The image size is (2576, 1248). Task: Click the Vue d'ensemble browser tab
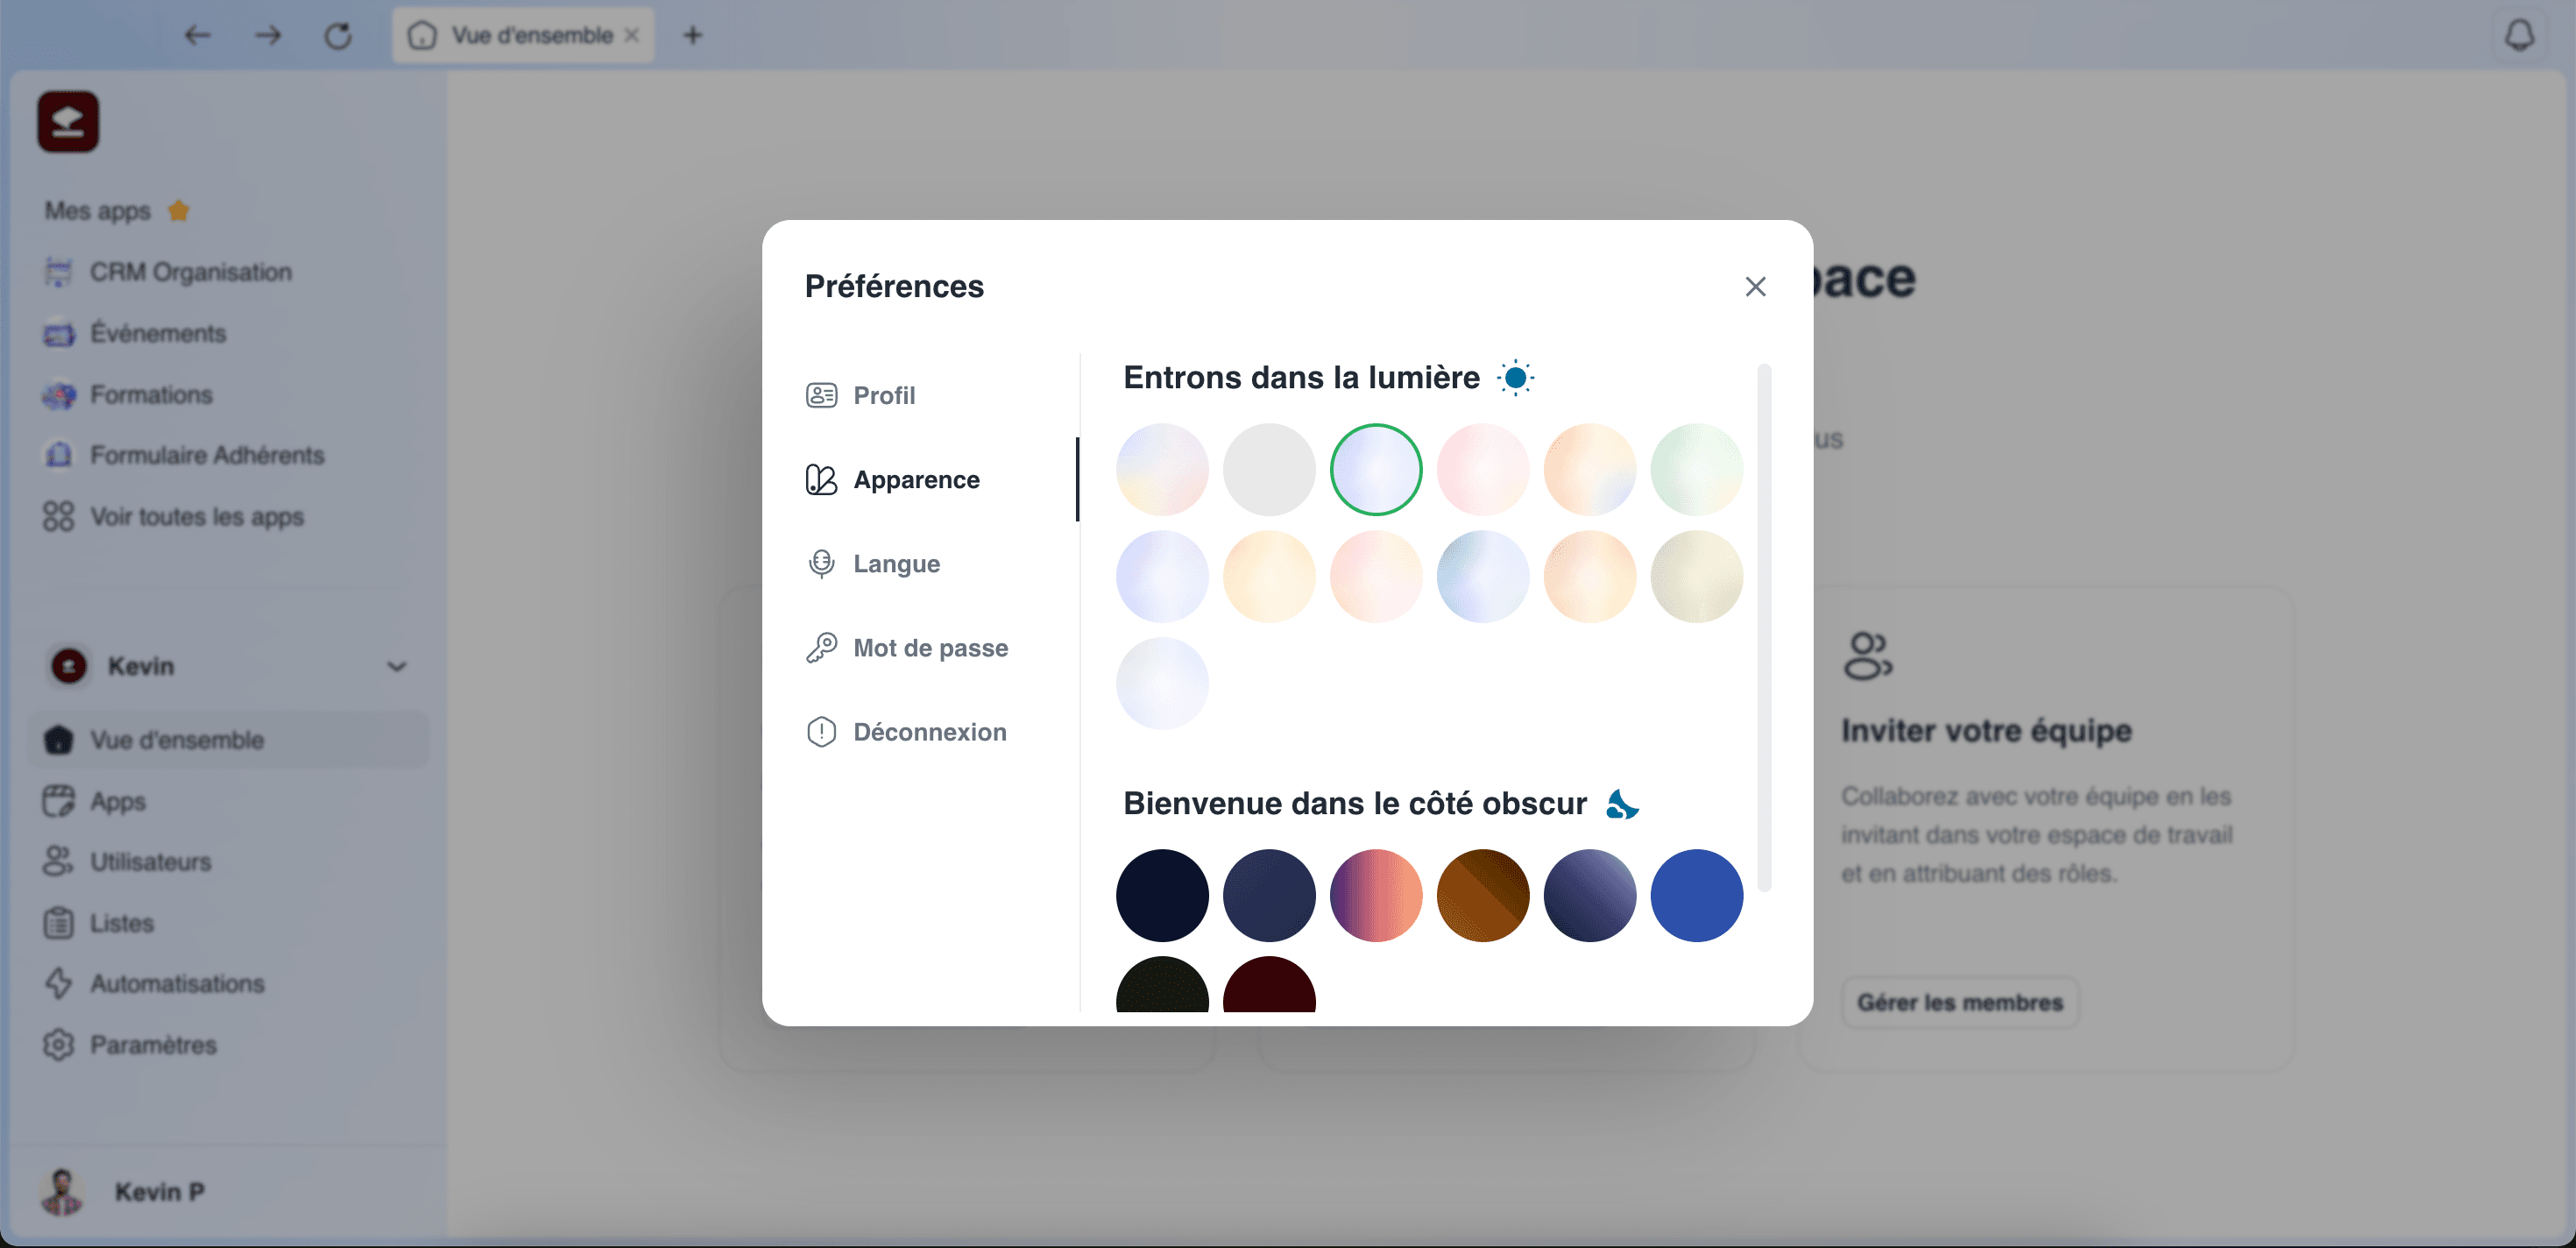pos(523,35)
